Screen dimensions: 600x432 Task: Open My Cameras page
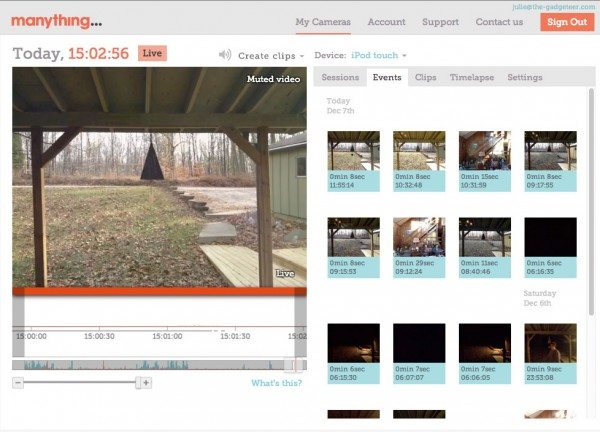point(323,22)
